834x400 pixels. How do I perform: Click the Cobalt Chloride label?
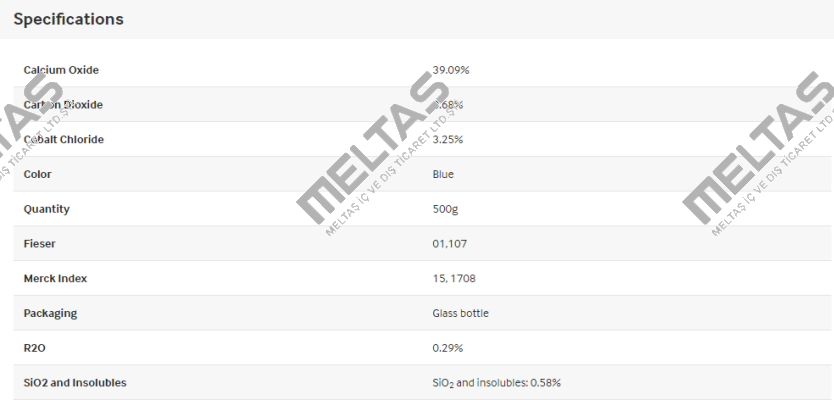[64, 139]
